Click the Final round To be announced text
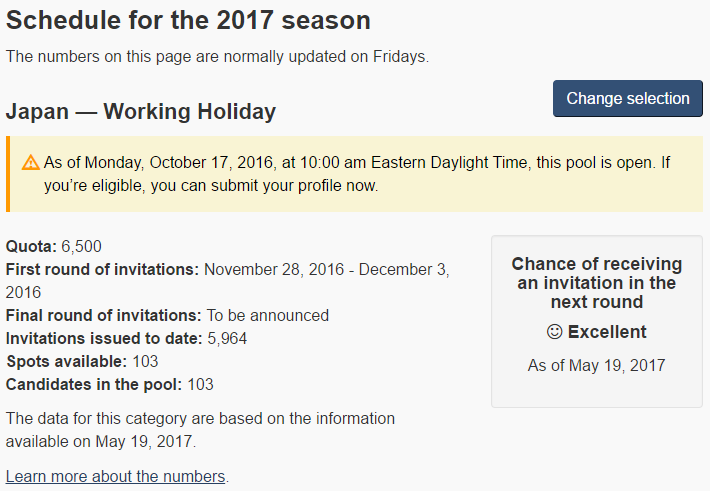Viewport: 710px width, 491px height. (268, 315)
